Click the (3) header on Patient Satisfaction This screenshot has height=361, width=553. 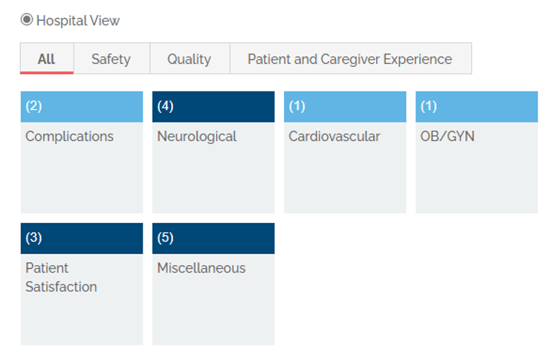point(82,238)
